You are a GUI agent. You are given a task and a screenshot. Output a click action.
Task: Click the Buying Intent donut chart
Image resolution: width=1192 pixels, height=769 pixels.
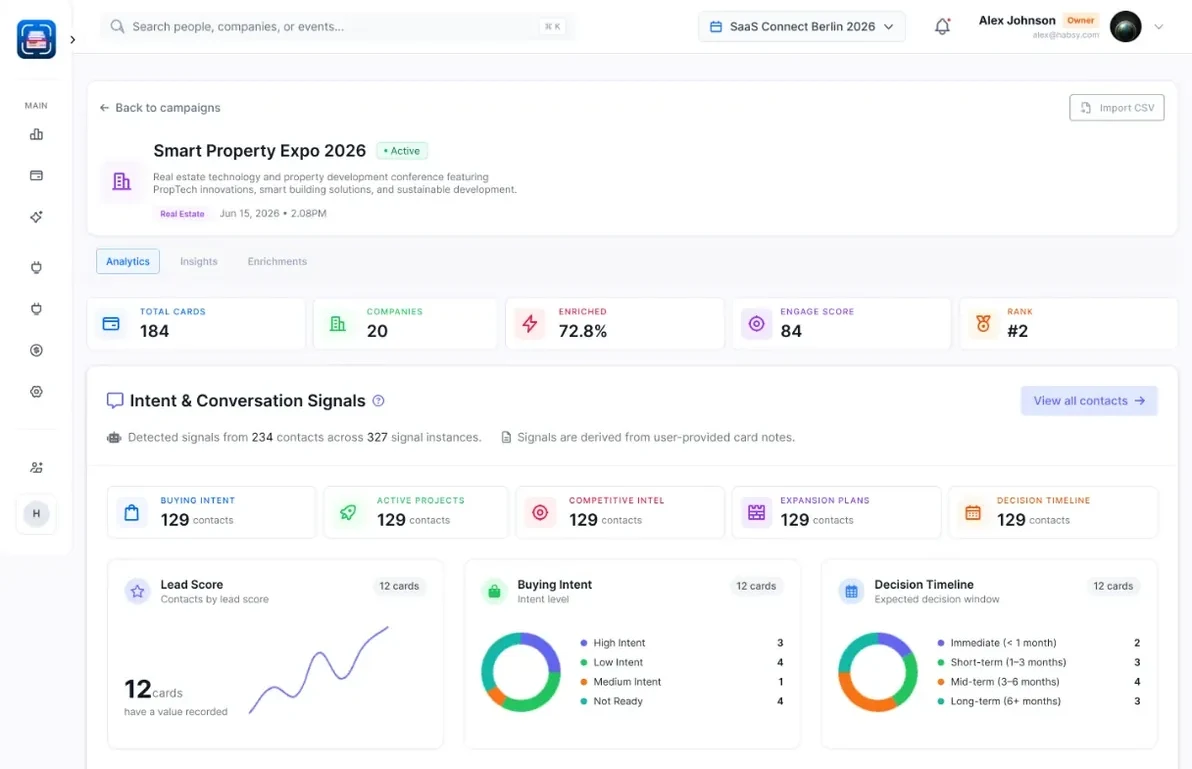pos(521,672)
